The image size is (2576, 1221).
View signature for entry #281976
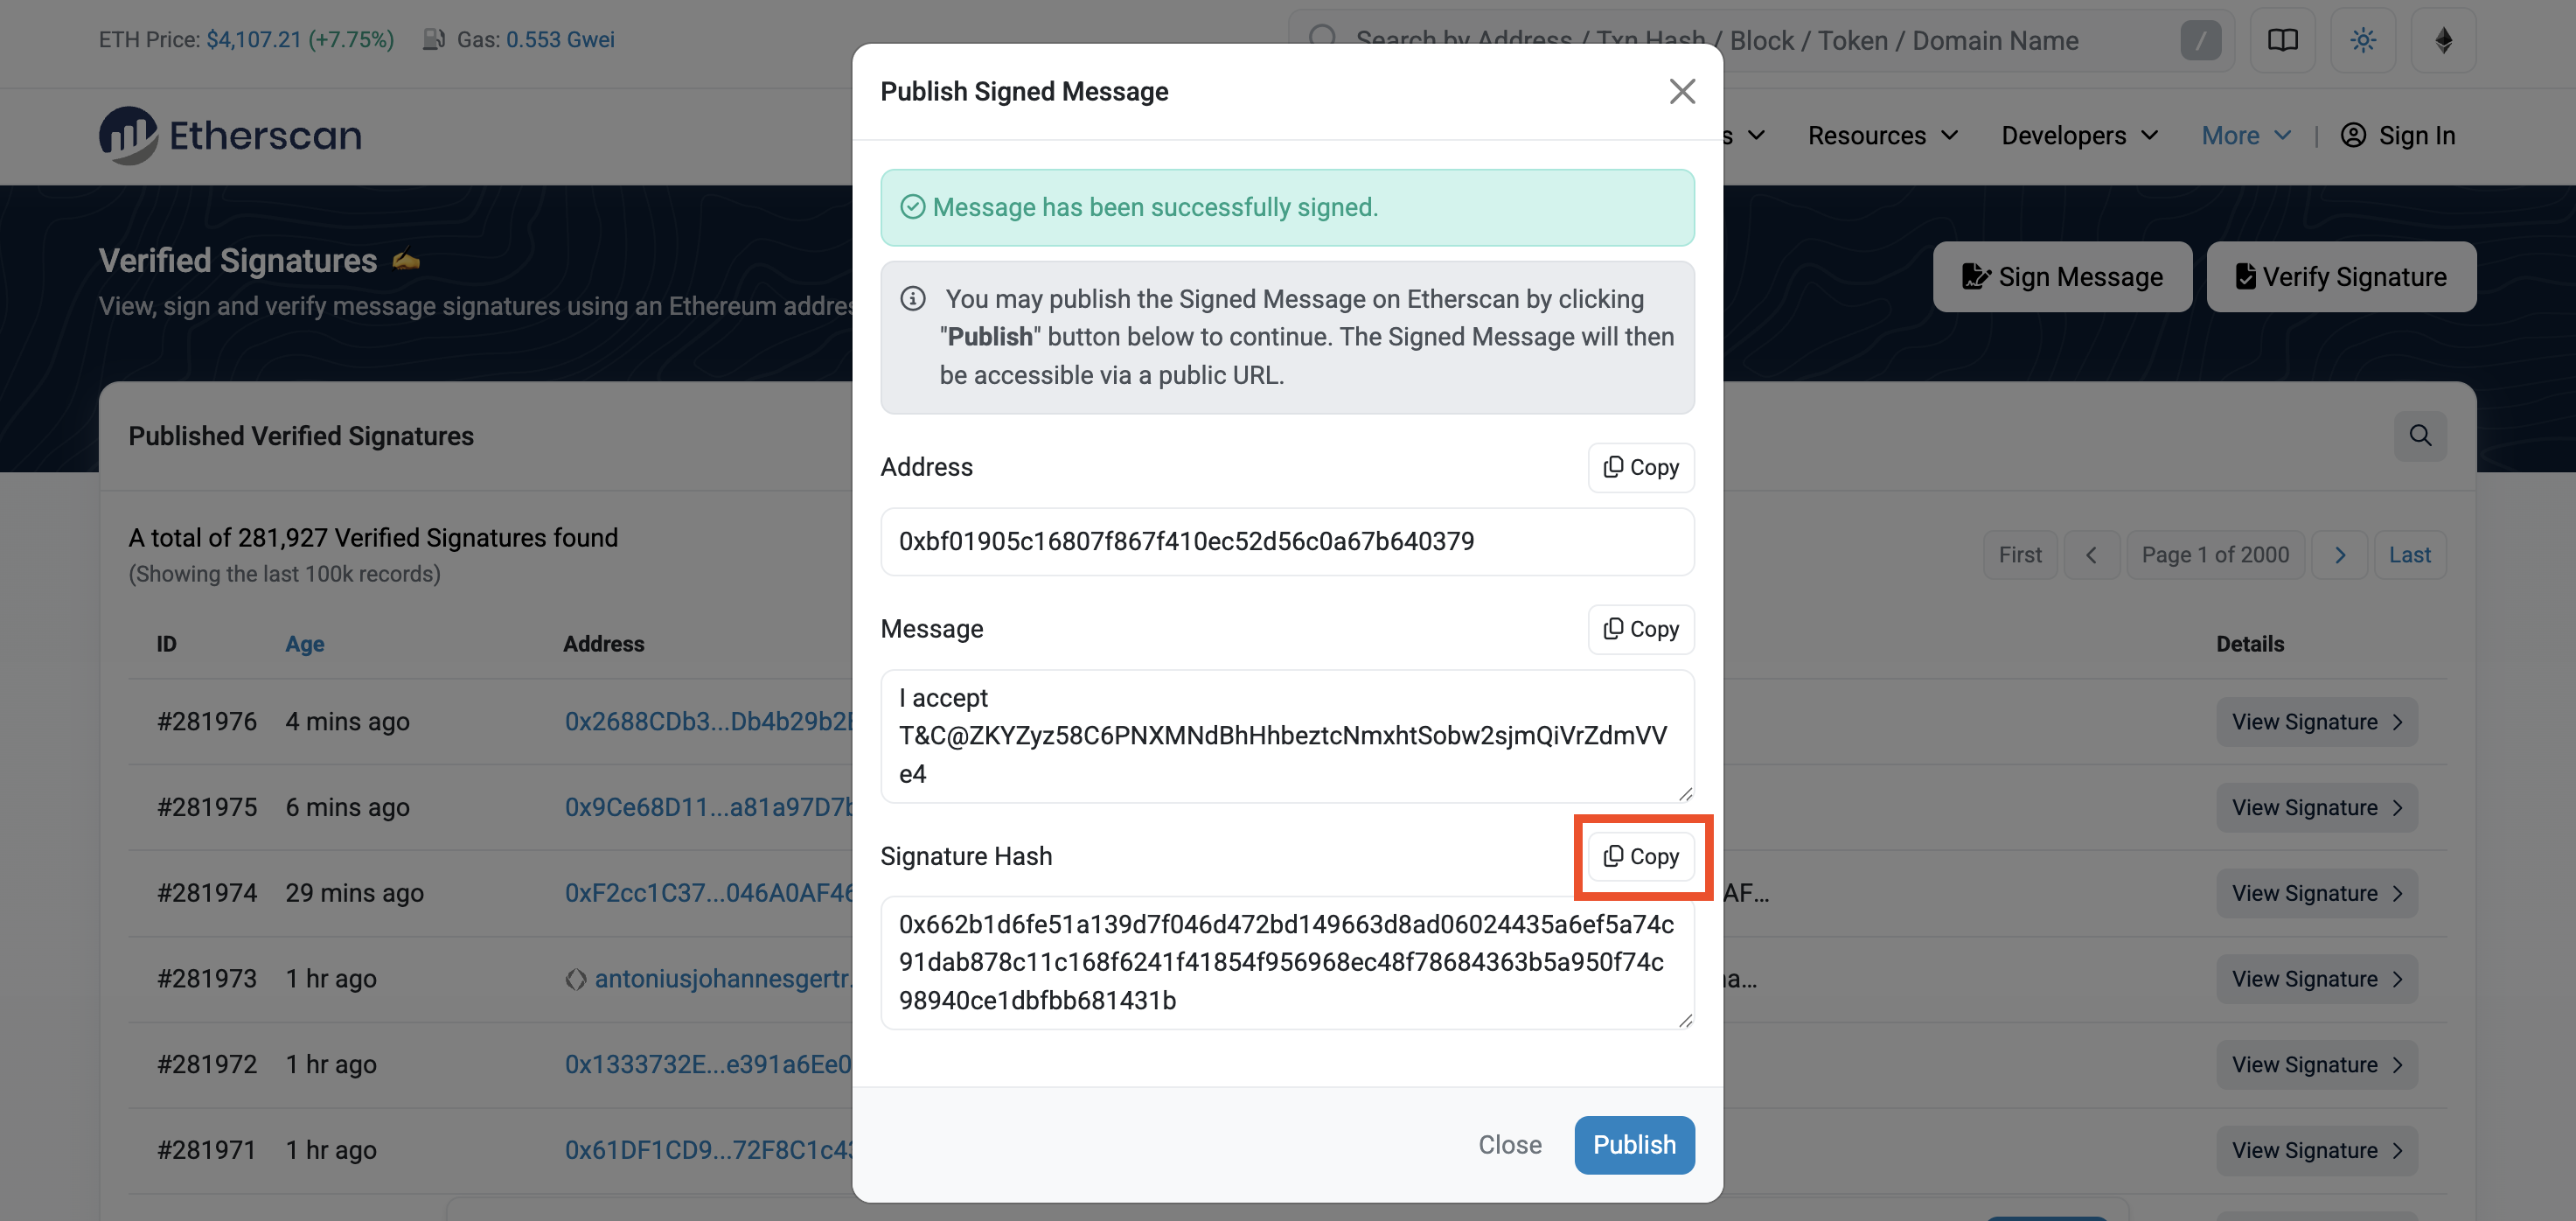[x=2316, y=722]
